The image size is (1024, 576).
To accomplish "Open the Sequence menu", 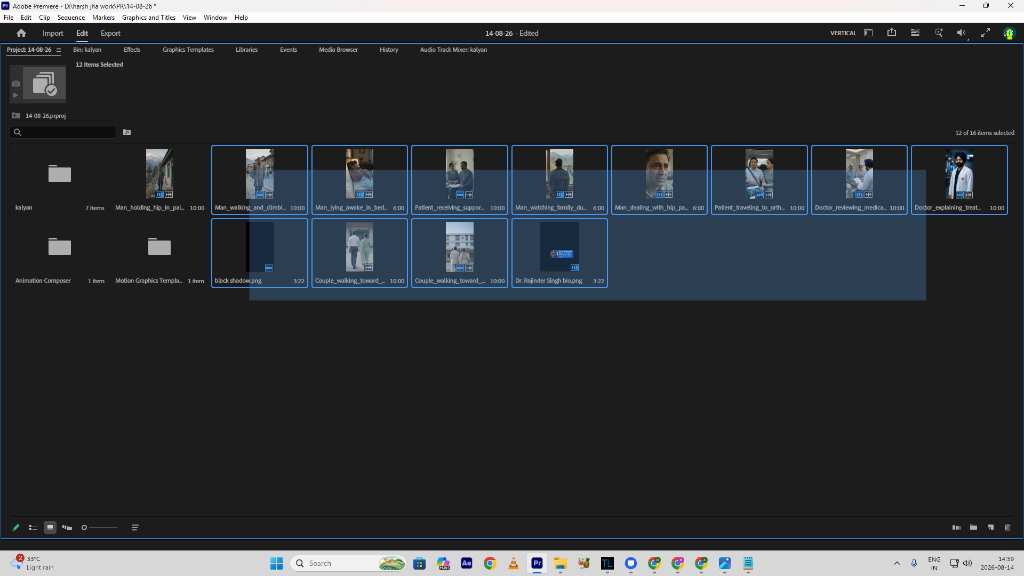I will click(x=71, y=18).
